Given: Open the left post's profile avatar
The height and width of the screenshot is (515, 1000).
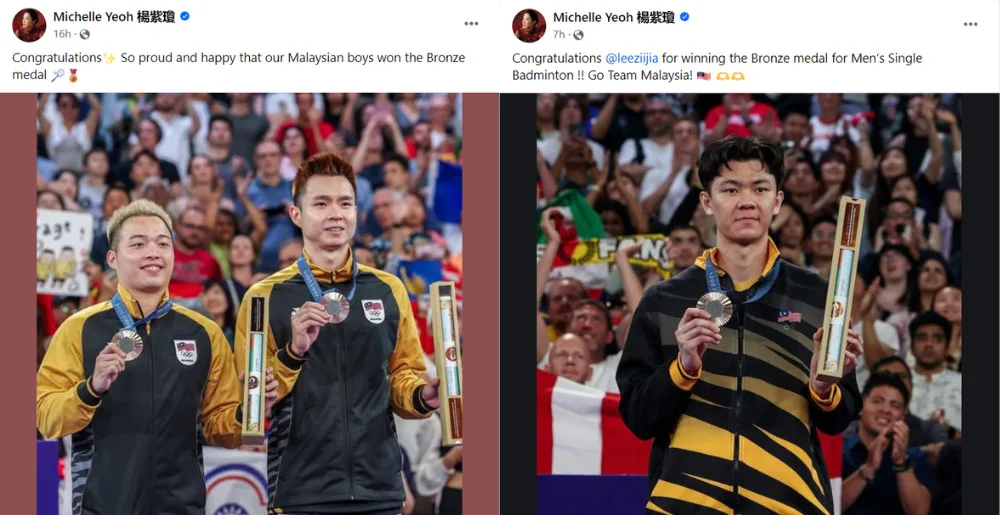Looking at the screenshot, I should pos(29,25).
